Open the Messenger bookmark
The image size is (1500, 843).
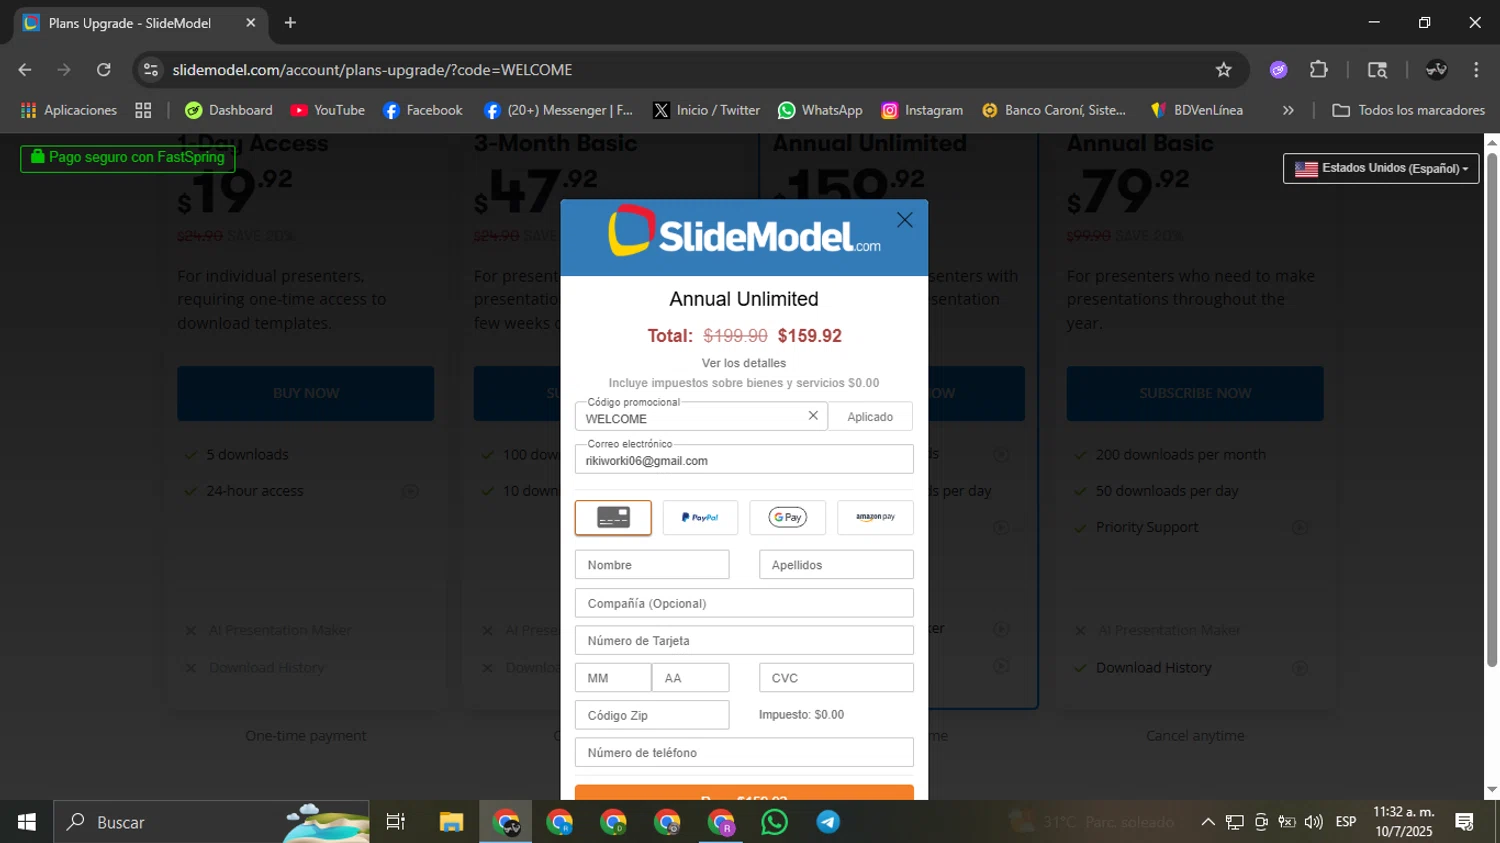559,110
